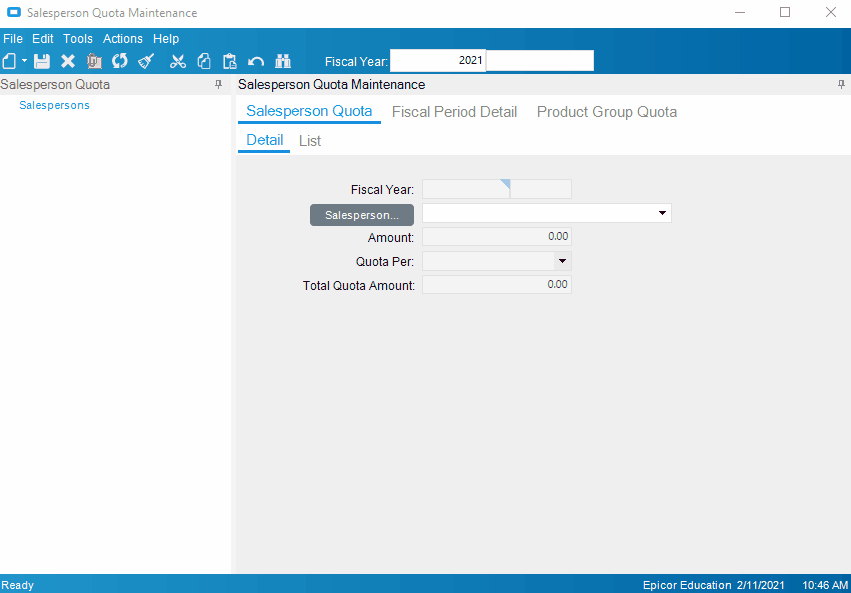Switch to Fiscal Period Detail tab
851x593 pixels.
(454, 112)
